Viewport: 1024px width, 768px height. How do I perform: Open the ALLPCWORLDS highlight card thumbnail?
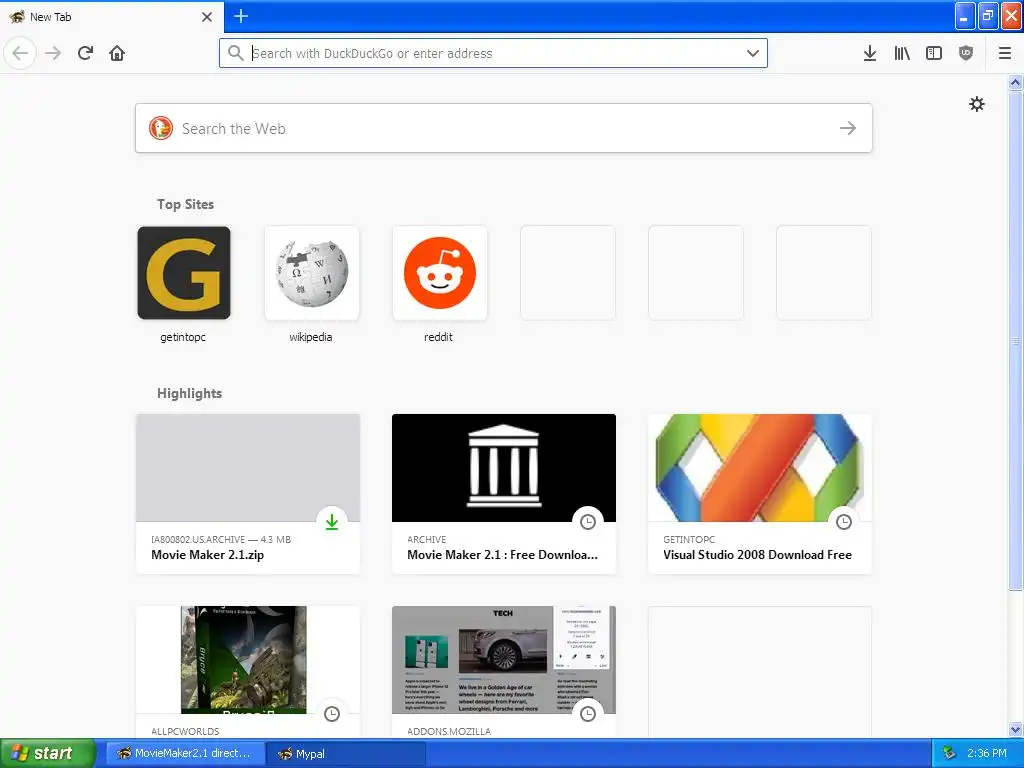pos(248,660)
